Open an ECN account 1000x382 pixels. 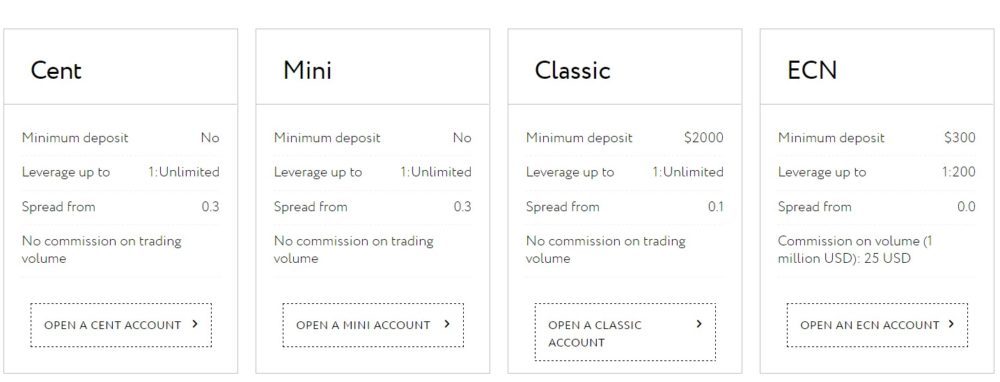tap(877, 325)
